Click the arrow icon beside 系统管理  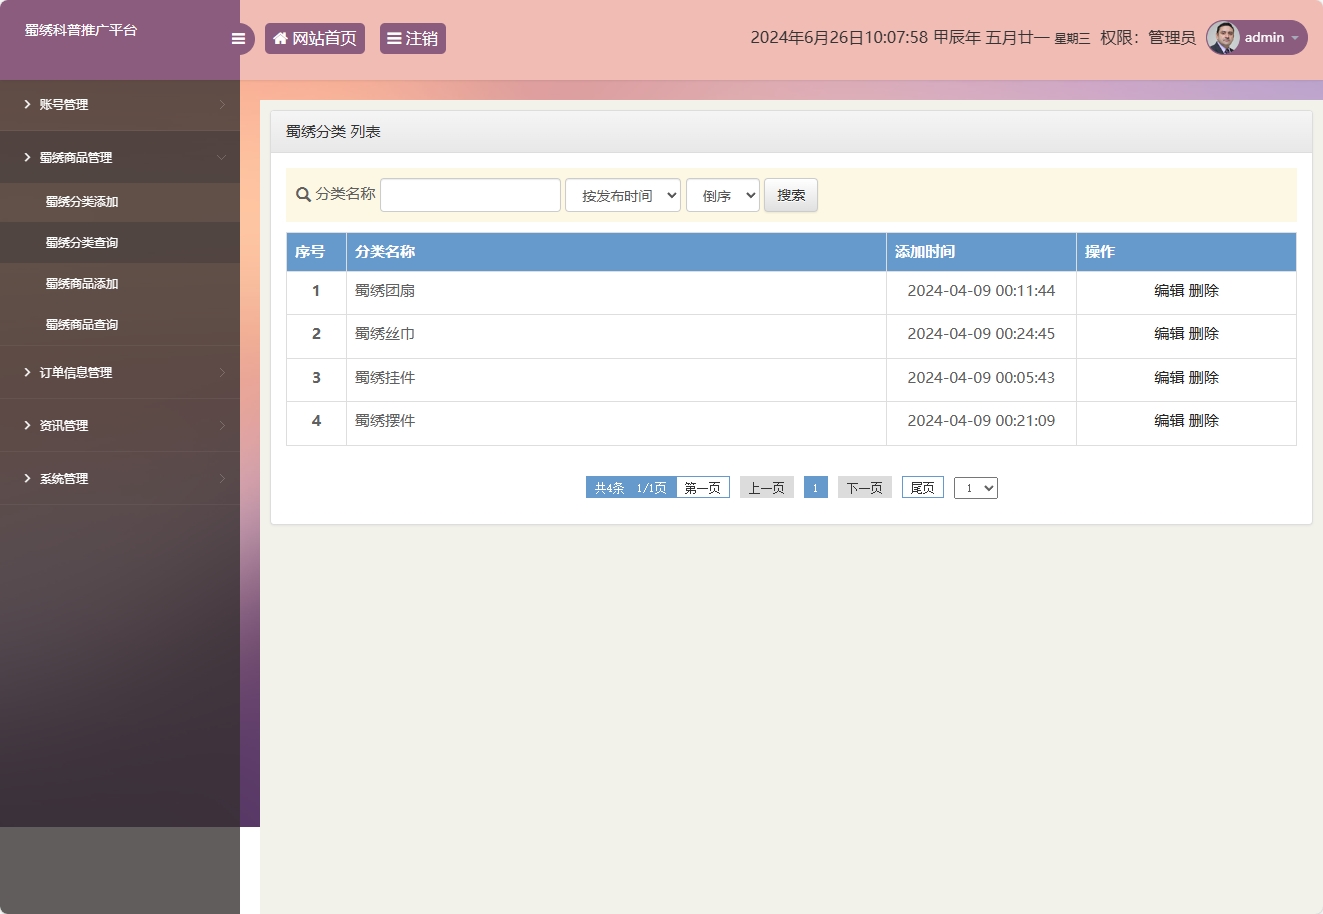(x=26, y=478)
